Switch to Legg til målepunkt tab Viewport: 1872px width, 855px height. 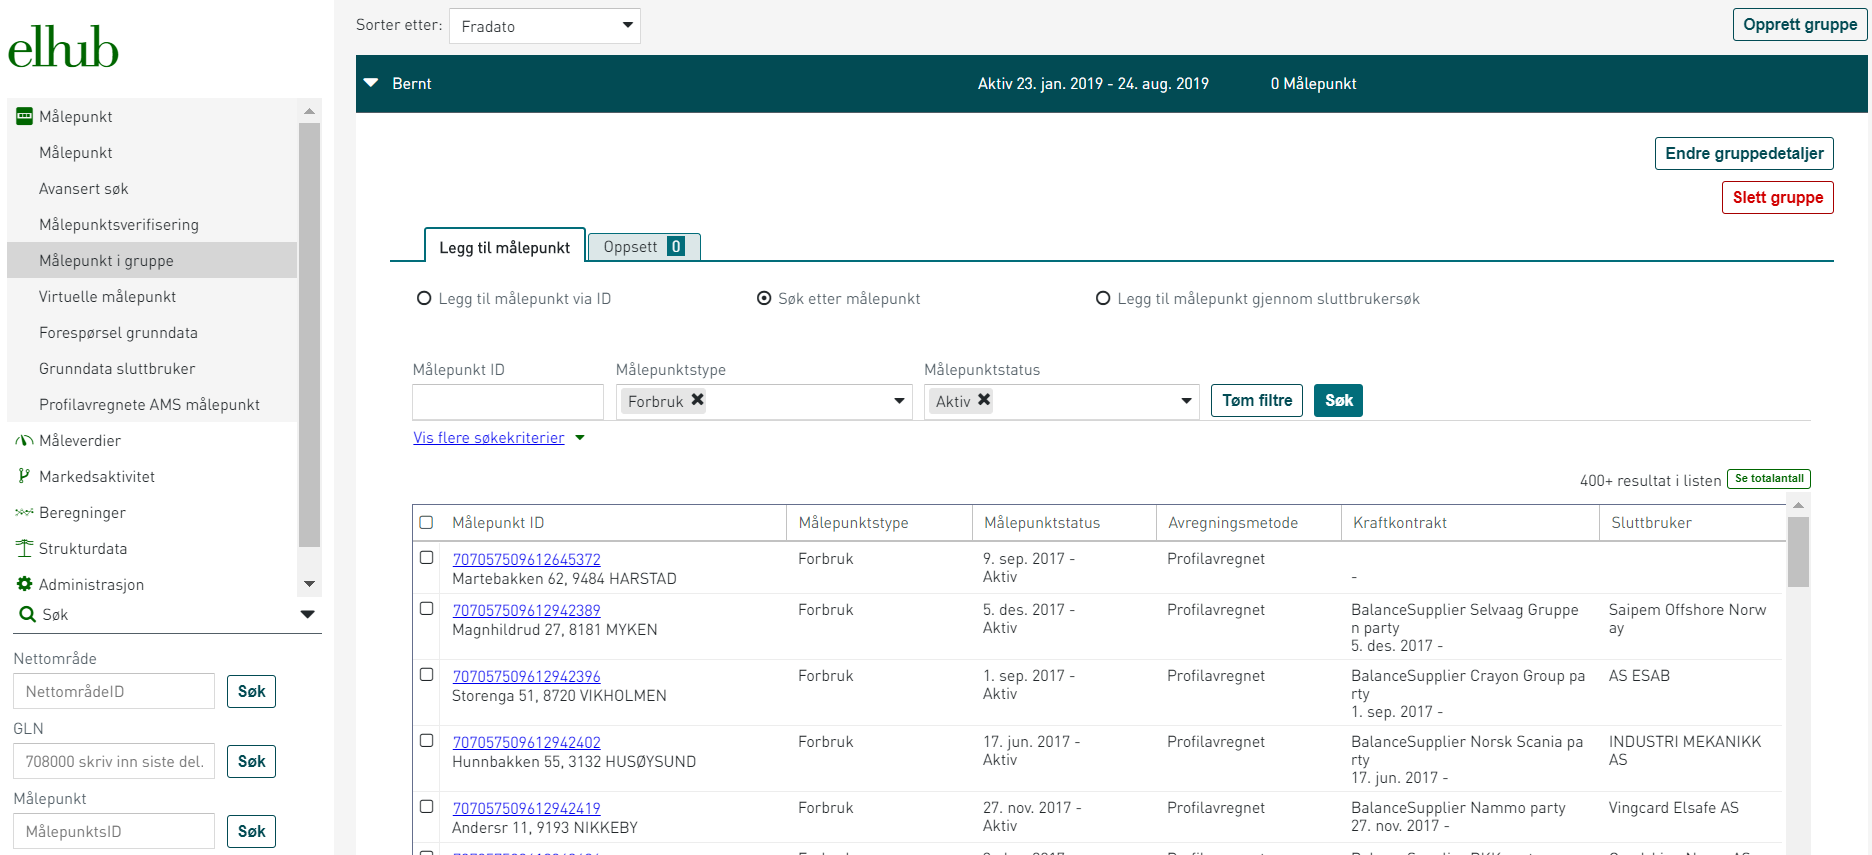tap(505, 246)
